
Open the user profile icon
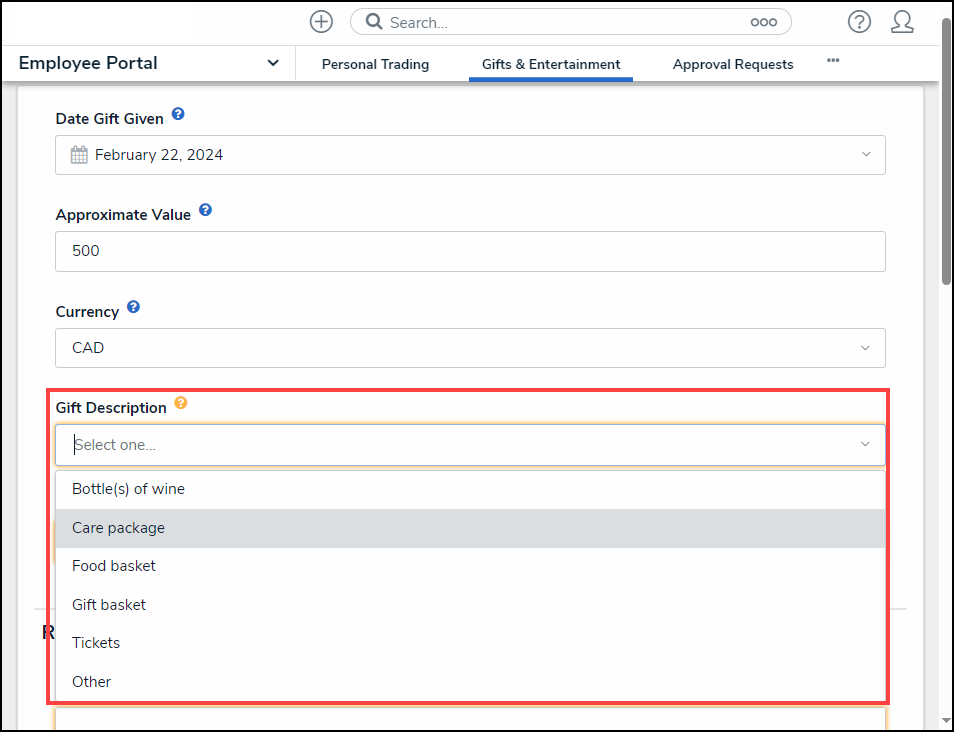902,22
